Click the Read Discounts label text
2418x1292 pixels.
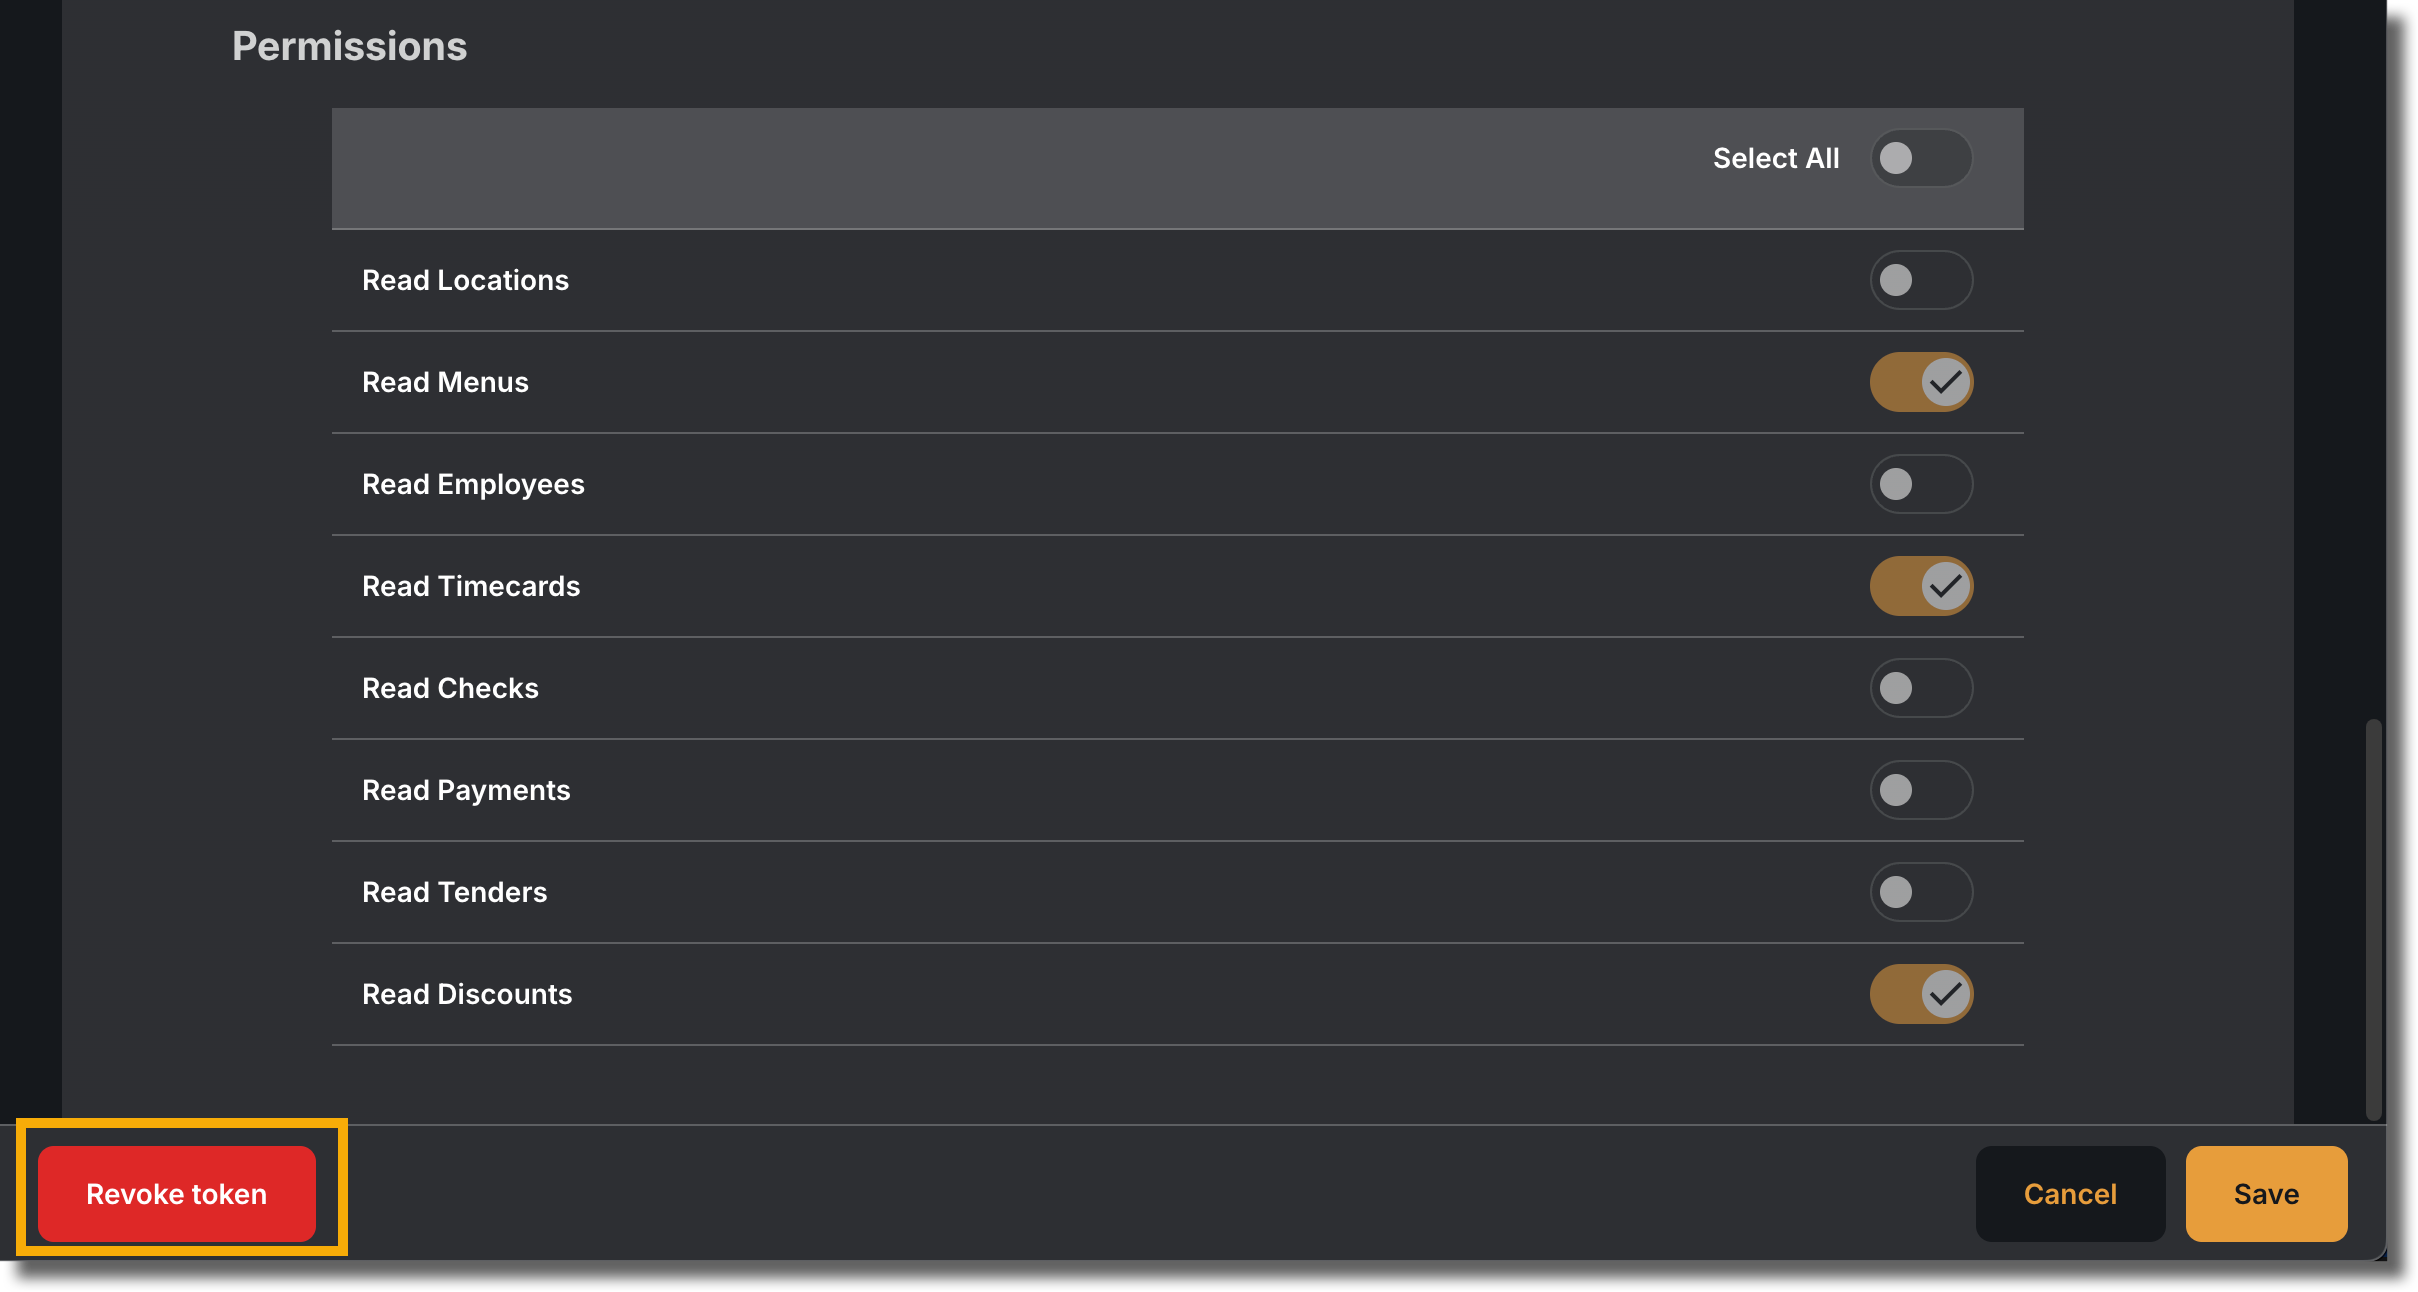(x=467, y=994)
